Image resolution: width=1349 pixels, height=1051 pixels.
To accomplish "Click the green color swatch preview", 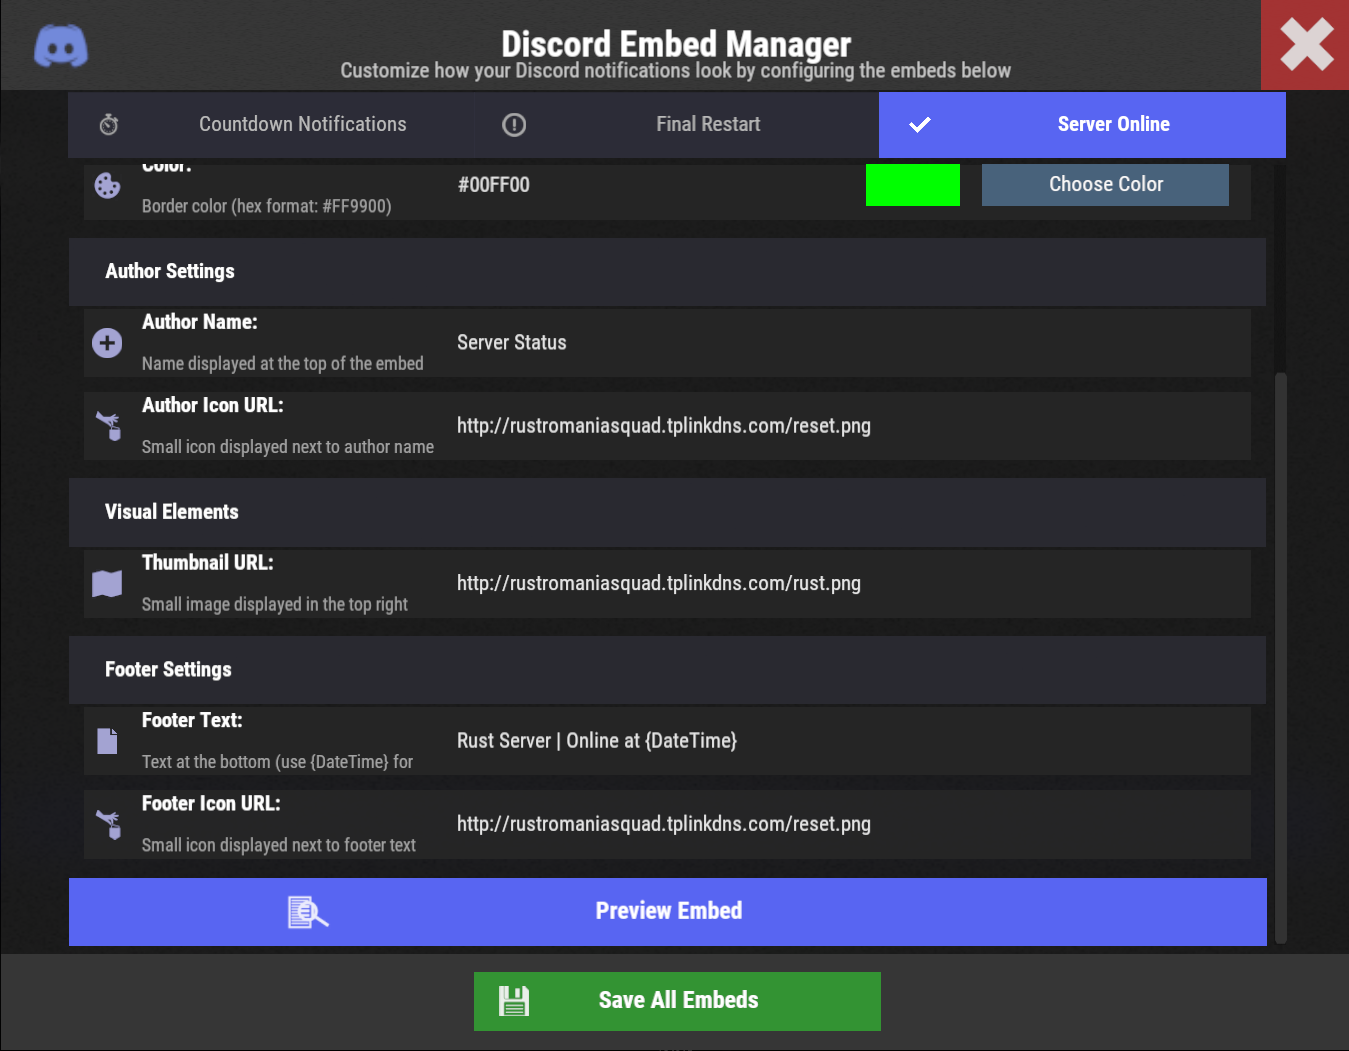I will (x=913, y=185).
